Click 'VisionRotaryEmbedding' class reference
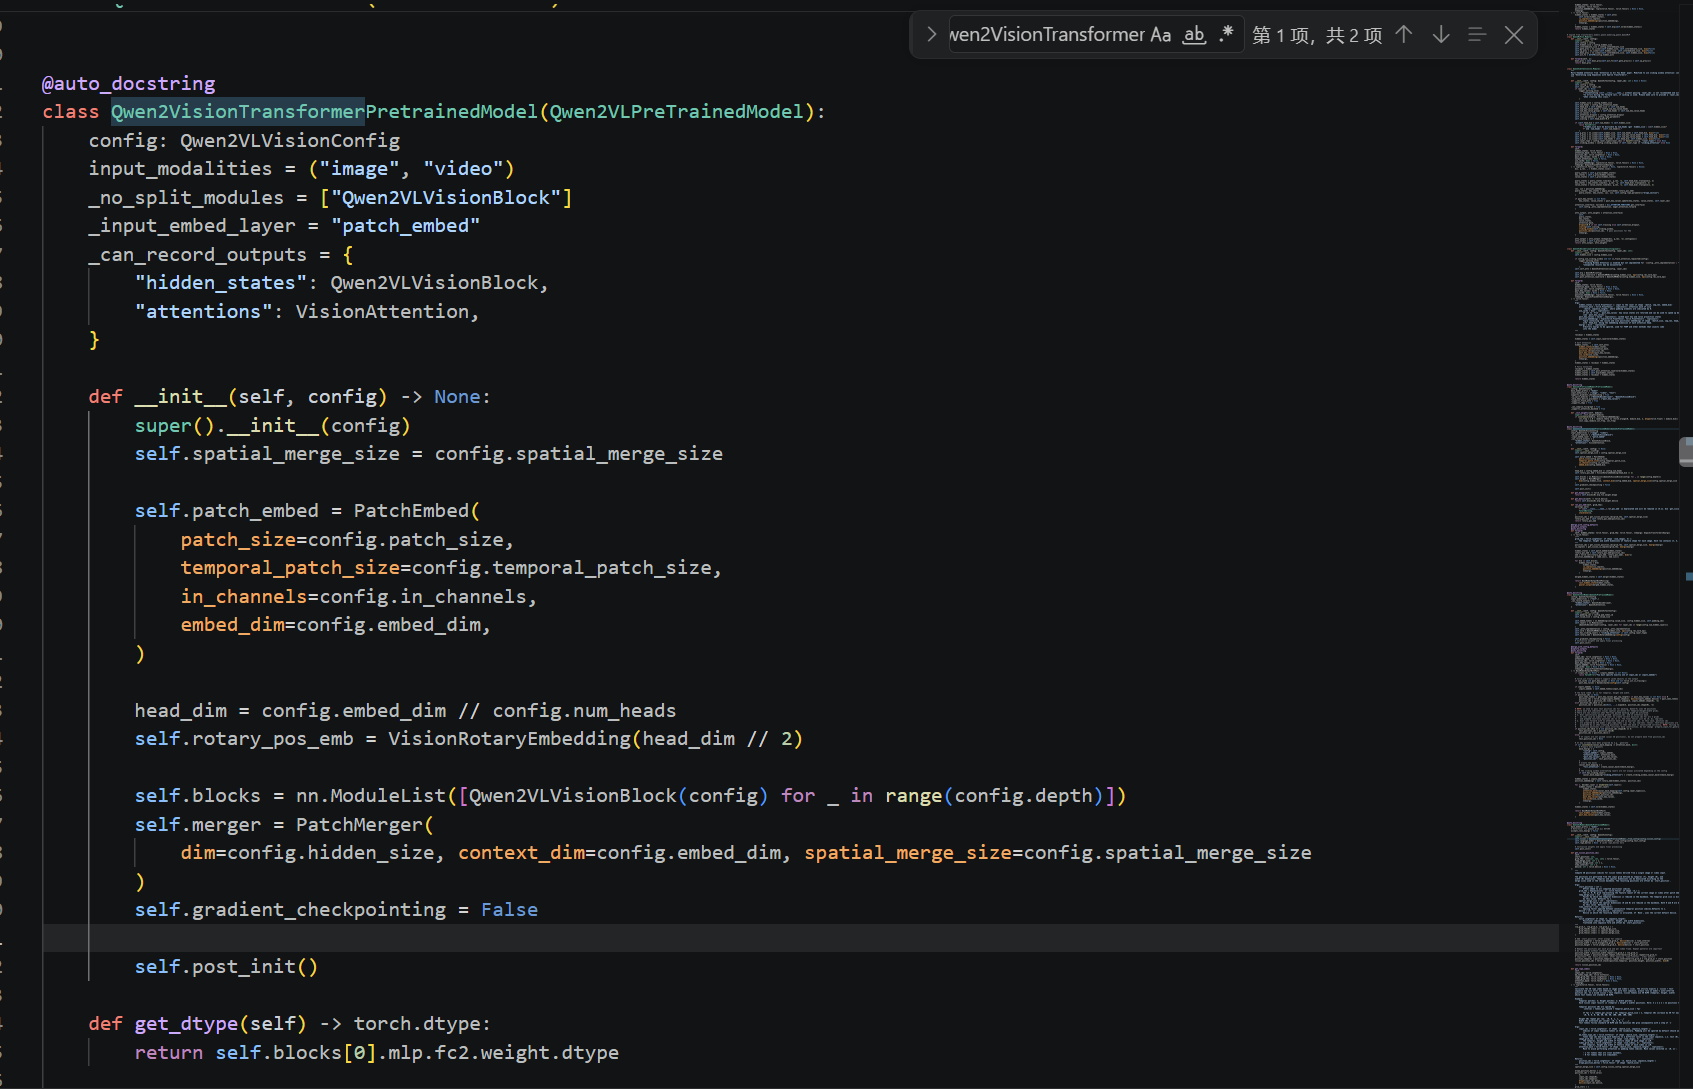1693x1089 pixels. point(509,738)
